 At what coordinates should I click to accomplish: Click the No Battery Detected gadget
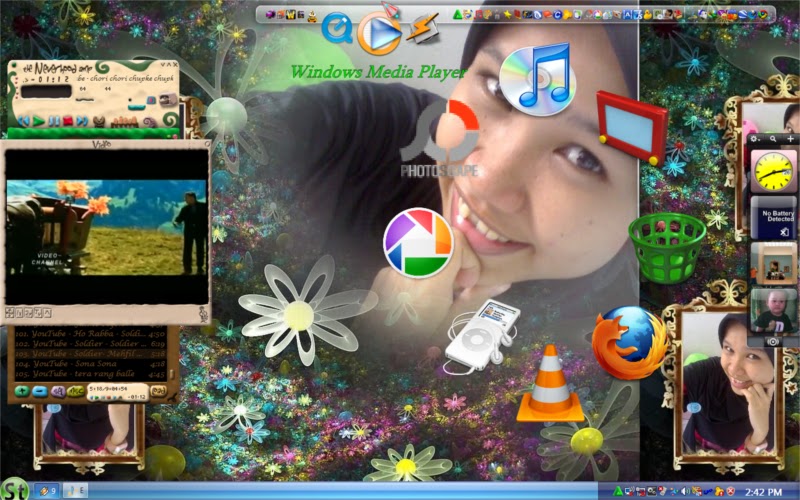[x=773, y=218]
